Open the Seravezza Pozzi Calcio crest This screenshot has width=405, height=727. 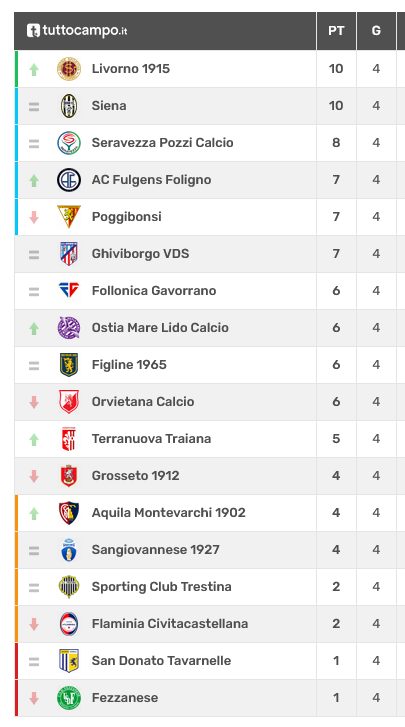[x=69, y=143]
